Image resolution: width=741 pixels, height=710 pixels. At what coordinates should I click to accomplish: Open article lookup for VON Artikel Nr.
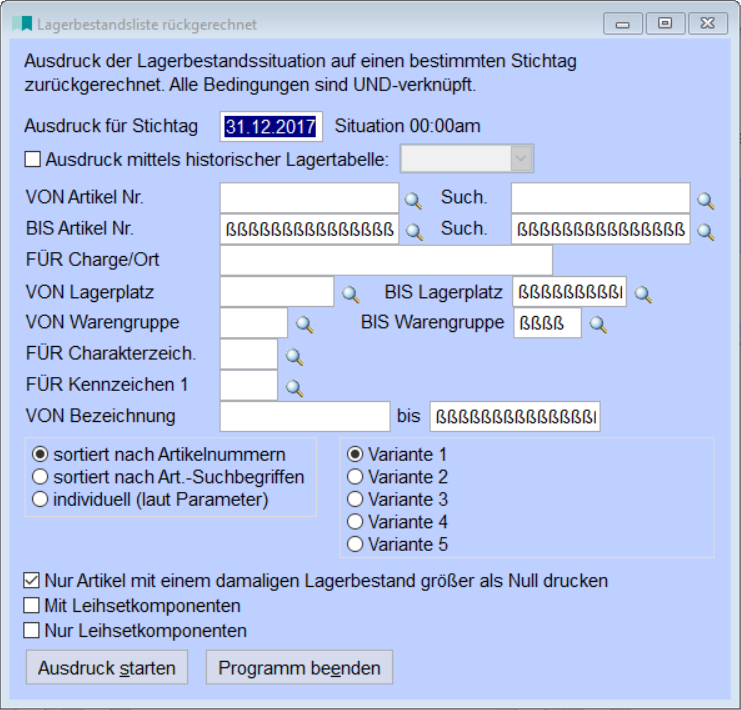414,200
